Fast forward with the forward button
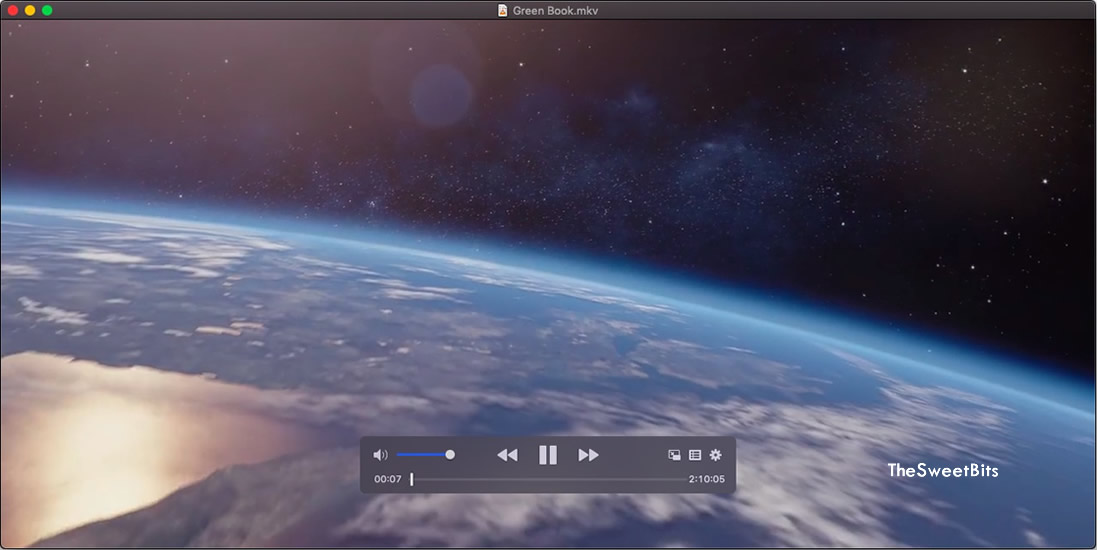Image resolution: width=1097 pixels, height=550 pixels. coord(588,456)
